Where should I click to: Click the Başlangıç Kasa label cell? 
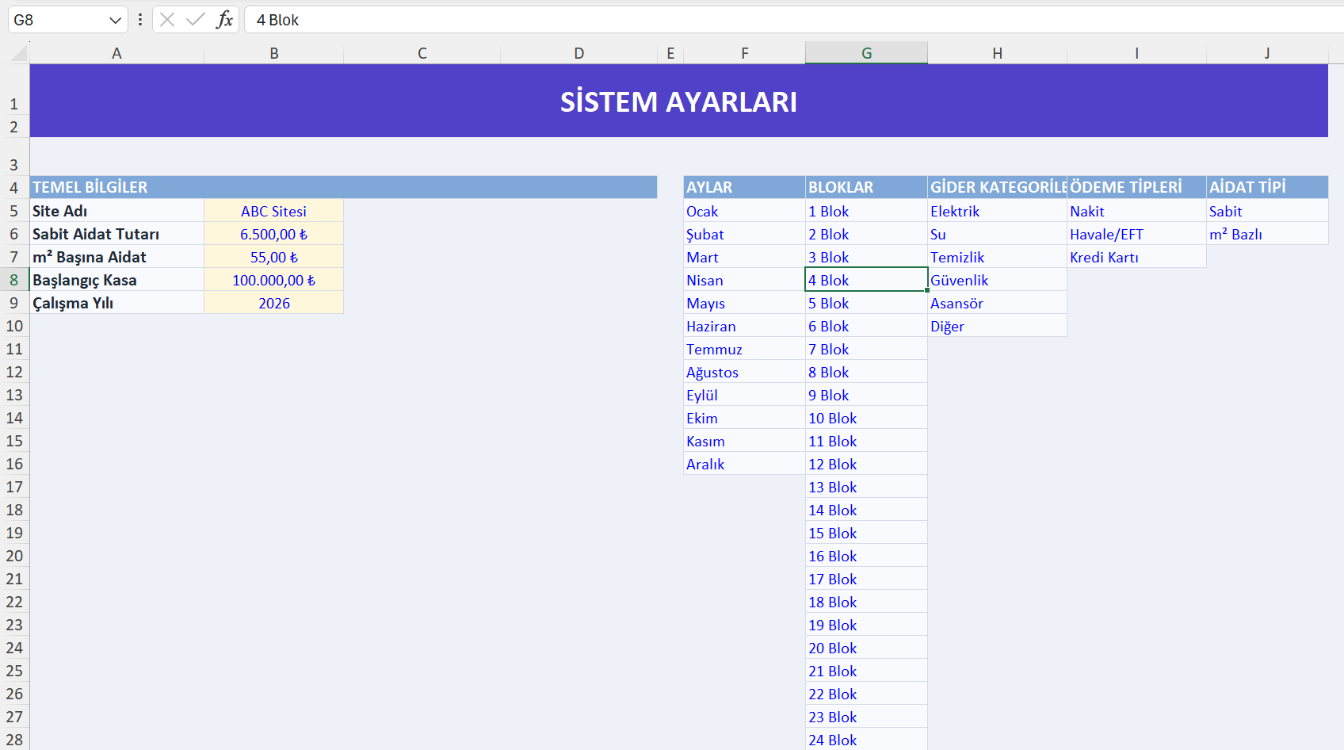[117, 280]
